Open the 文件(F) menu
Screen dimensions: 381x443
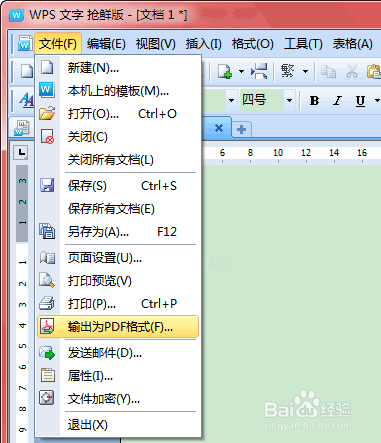(58, 44)
